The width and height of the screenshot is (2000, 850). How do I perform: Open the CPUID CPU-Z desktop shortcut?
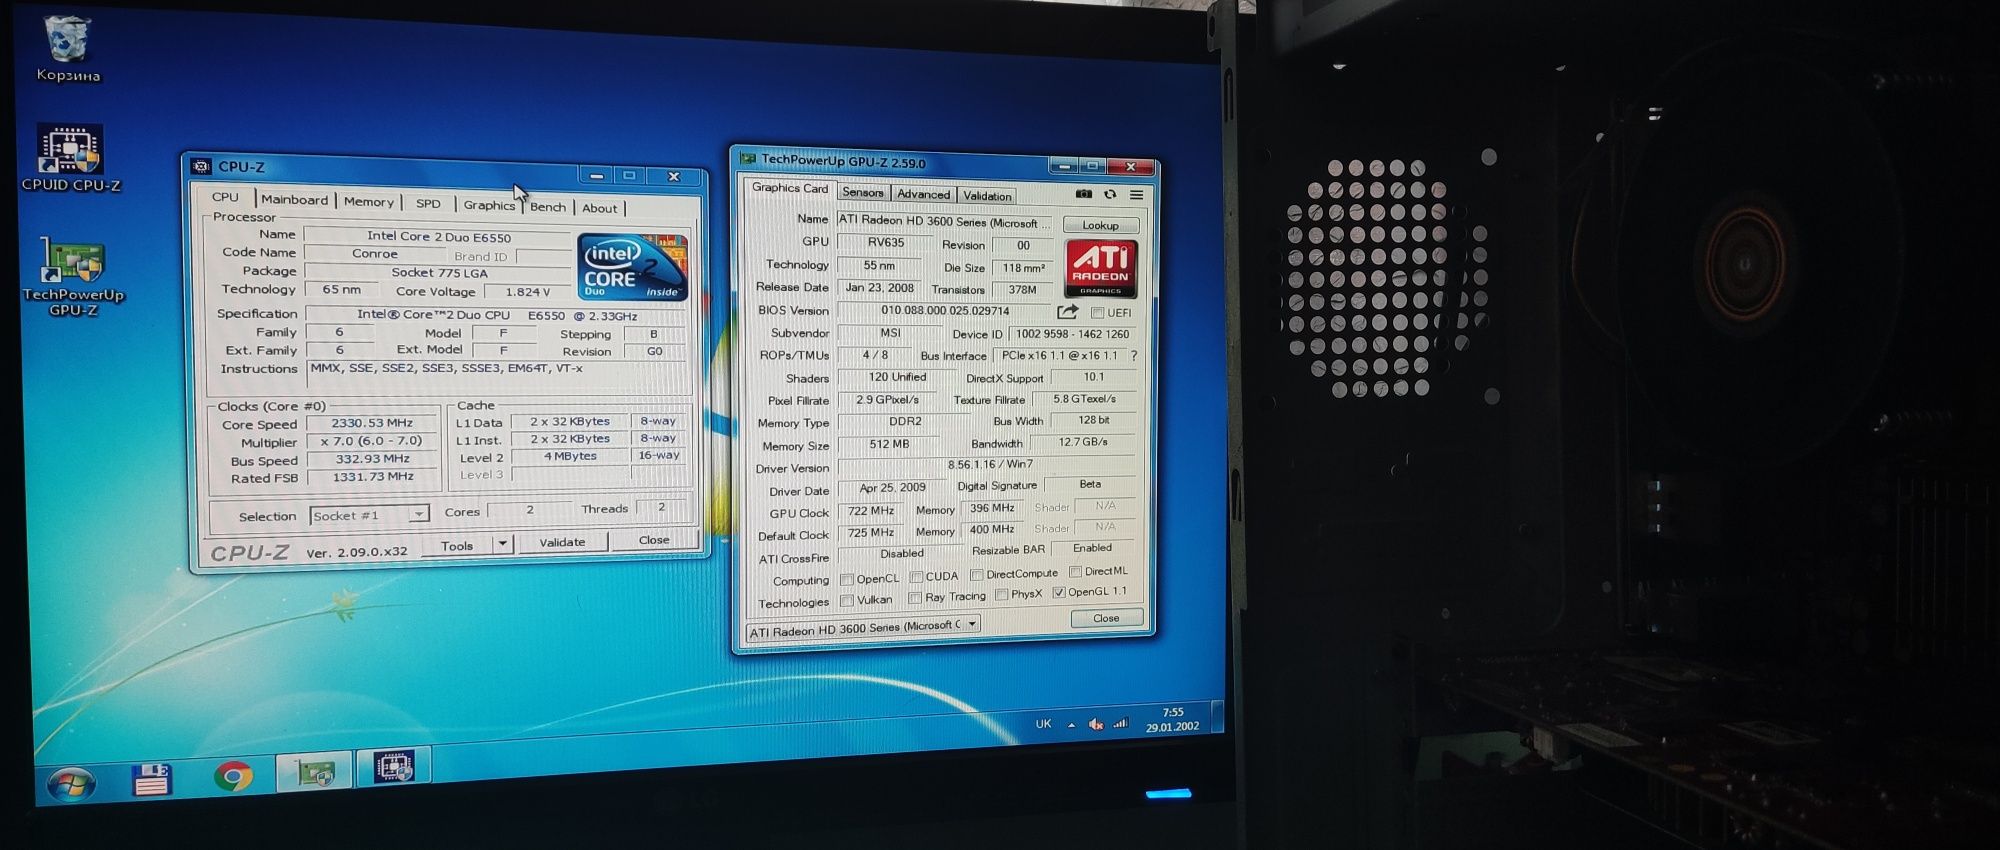70,158
